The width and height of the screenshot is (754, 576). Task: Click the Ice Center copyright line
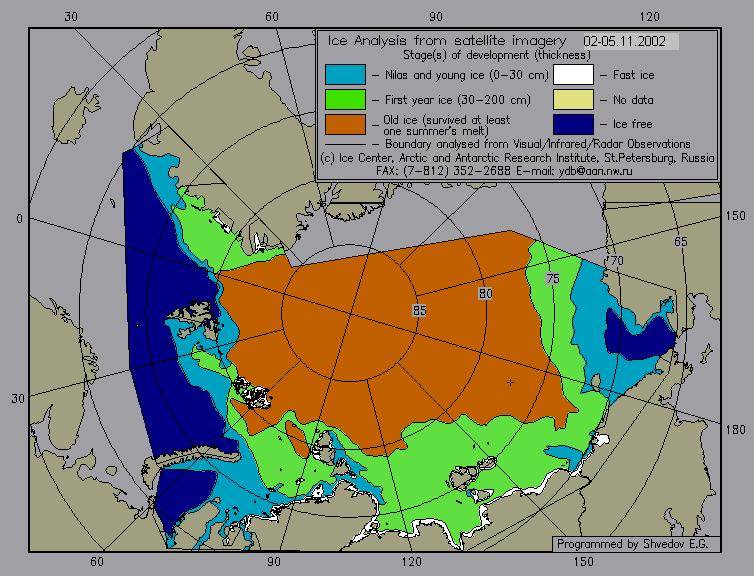[x=517, y=158]
